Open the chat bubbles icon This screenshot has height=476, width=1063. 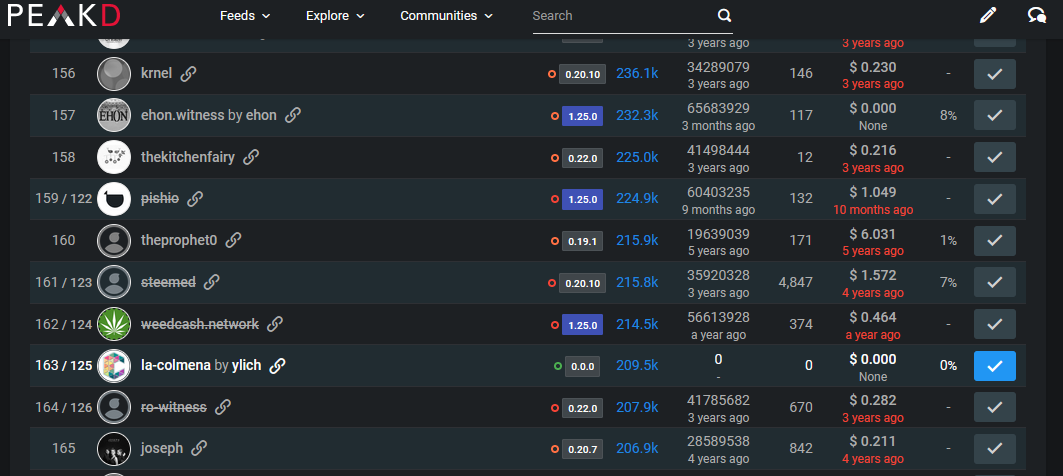(x=1037, y=16)
